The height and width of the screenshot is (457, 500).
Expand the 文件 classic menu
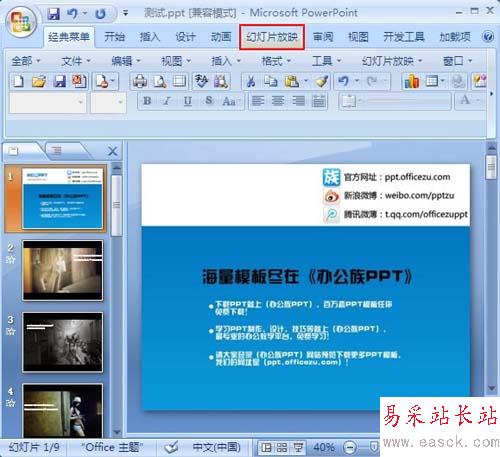(76, 61)
